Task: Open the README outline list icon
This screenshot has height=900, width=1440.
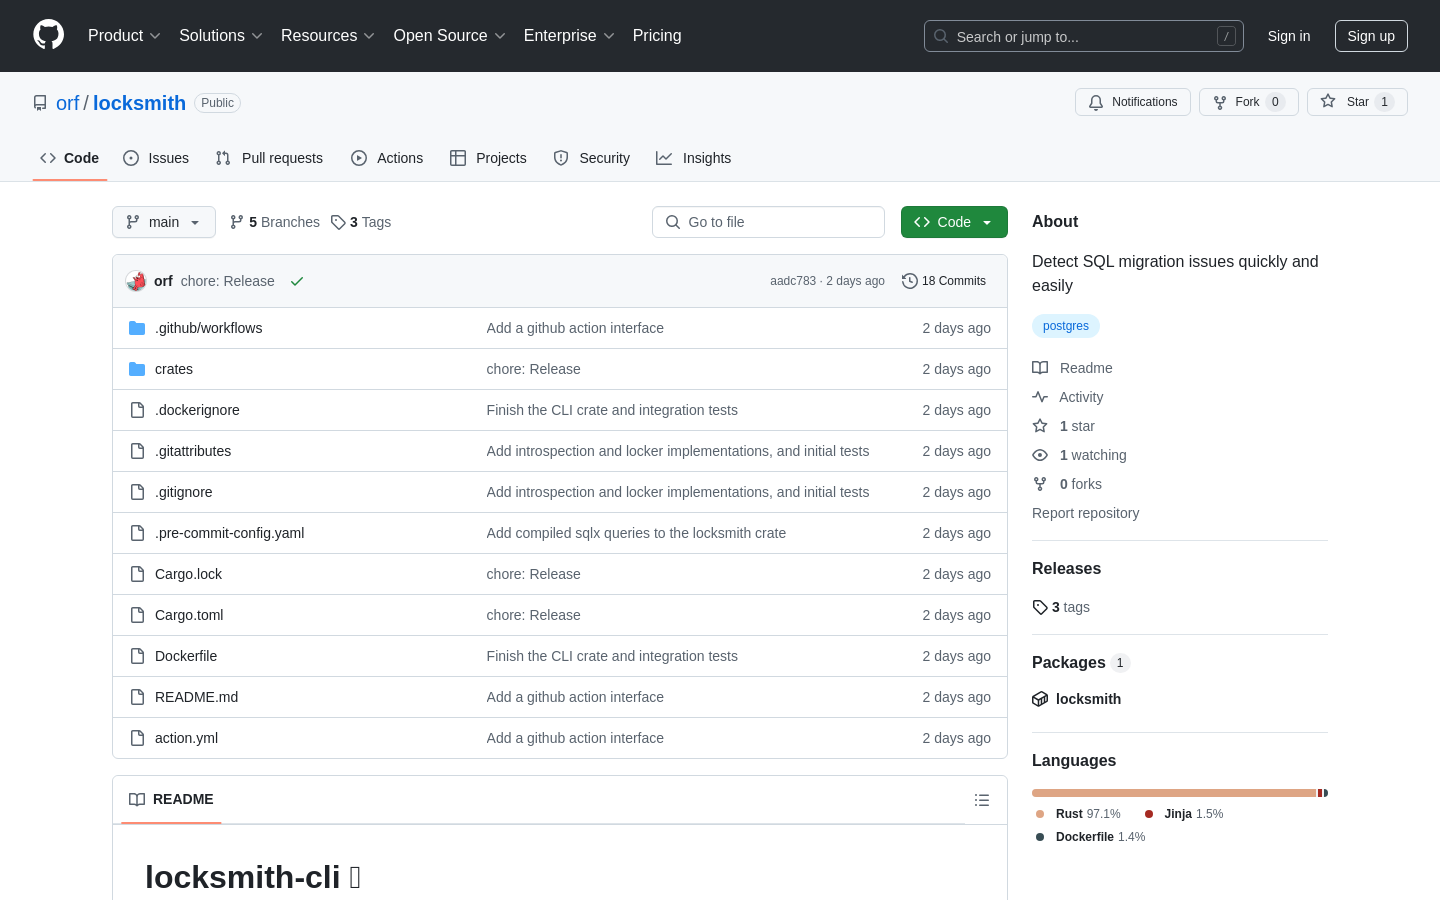Action: [x=982, y=800]
